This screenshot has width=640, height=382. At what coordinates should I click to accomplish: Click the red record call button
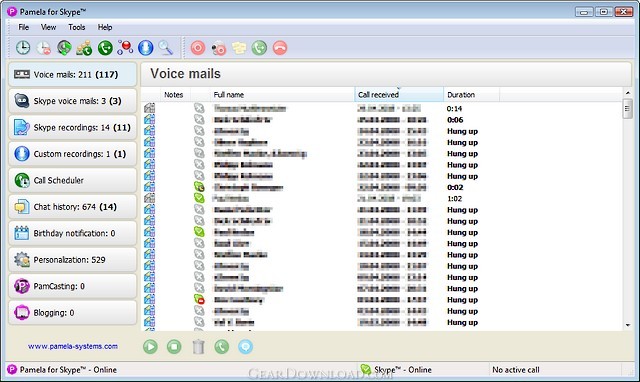(198, 48)
